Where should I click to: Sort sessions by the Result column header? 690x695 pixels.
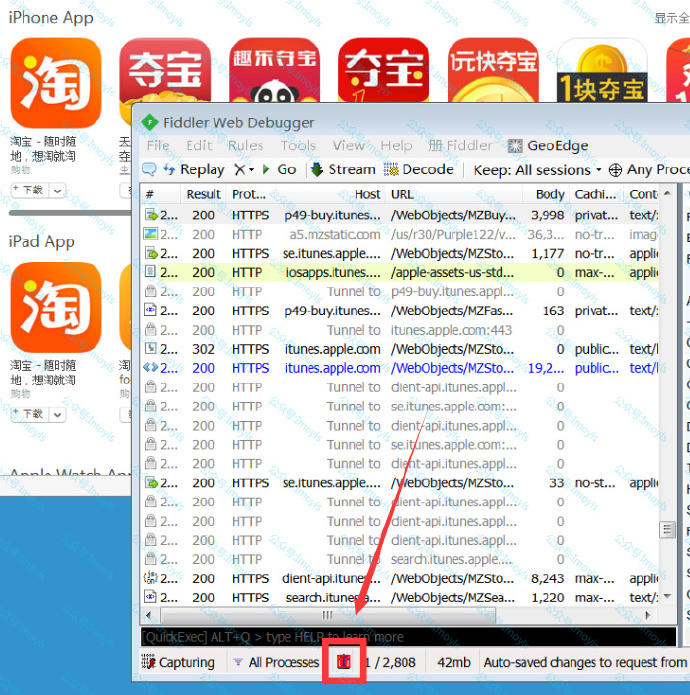coord(203,194)
